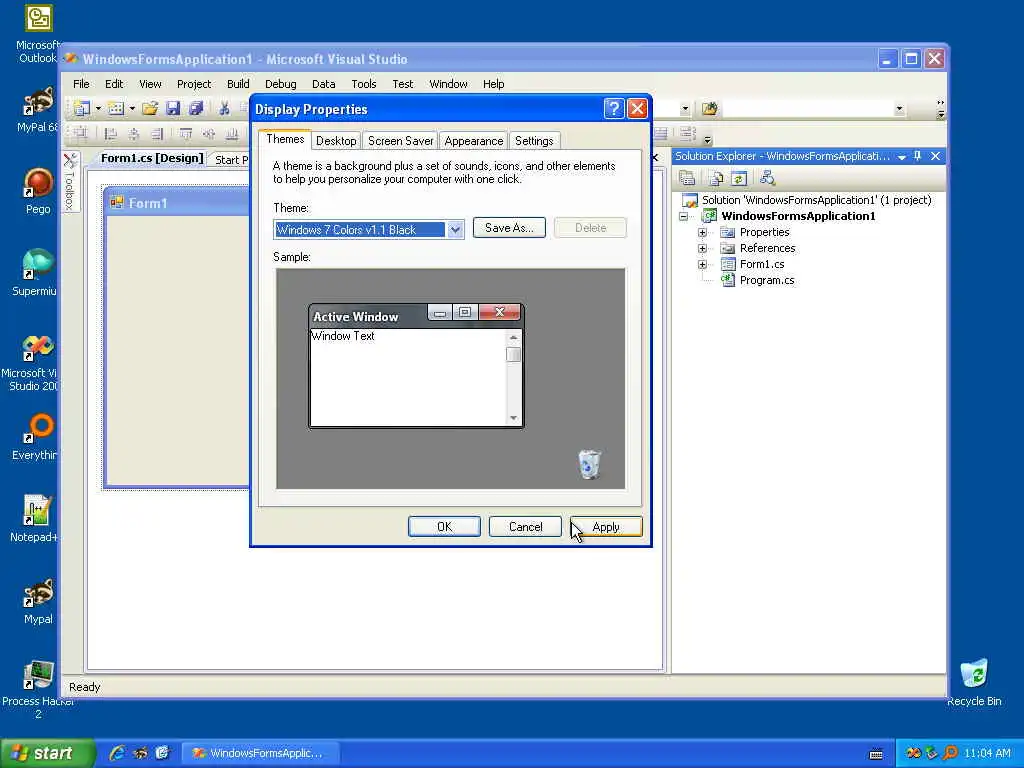Click sample Active Window scrollbar thumb
Image resolution: width=1024 pixels, height=768 pixels.
point(513,354)
